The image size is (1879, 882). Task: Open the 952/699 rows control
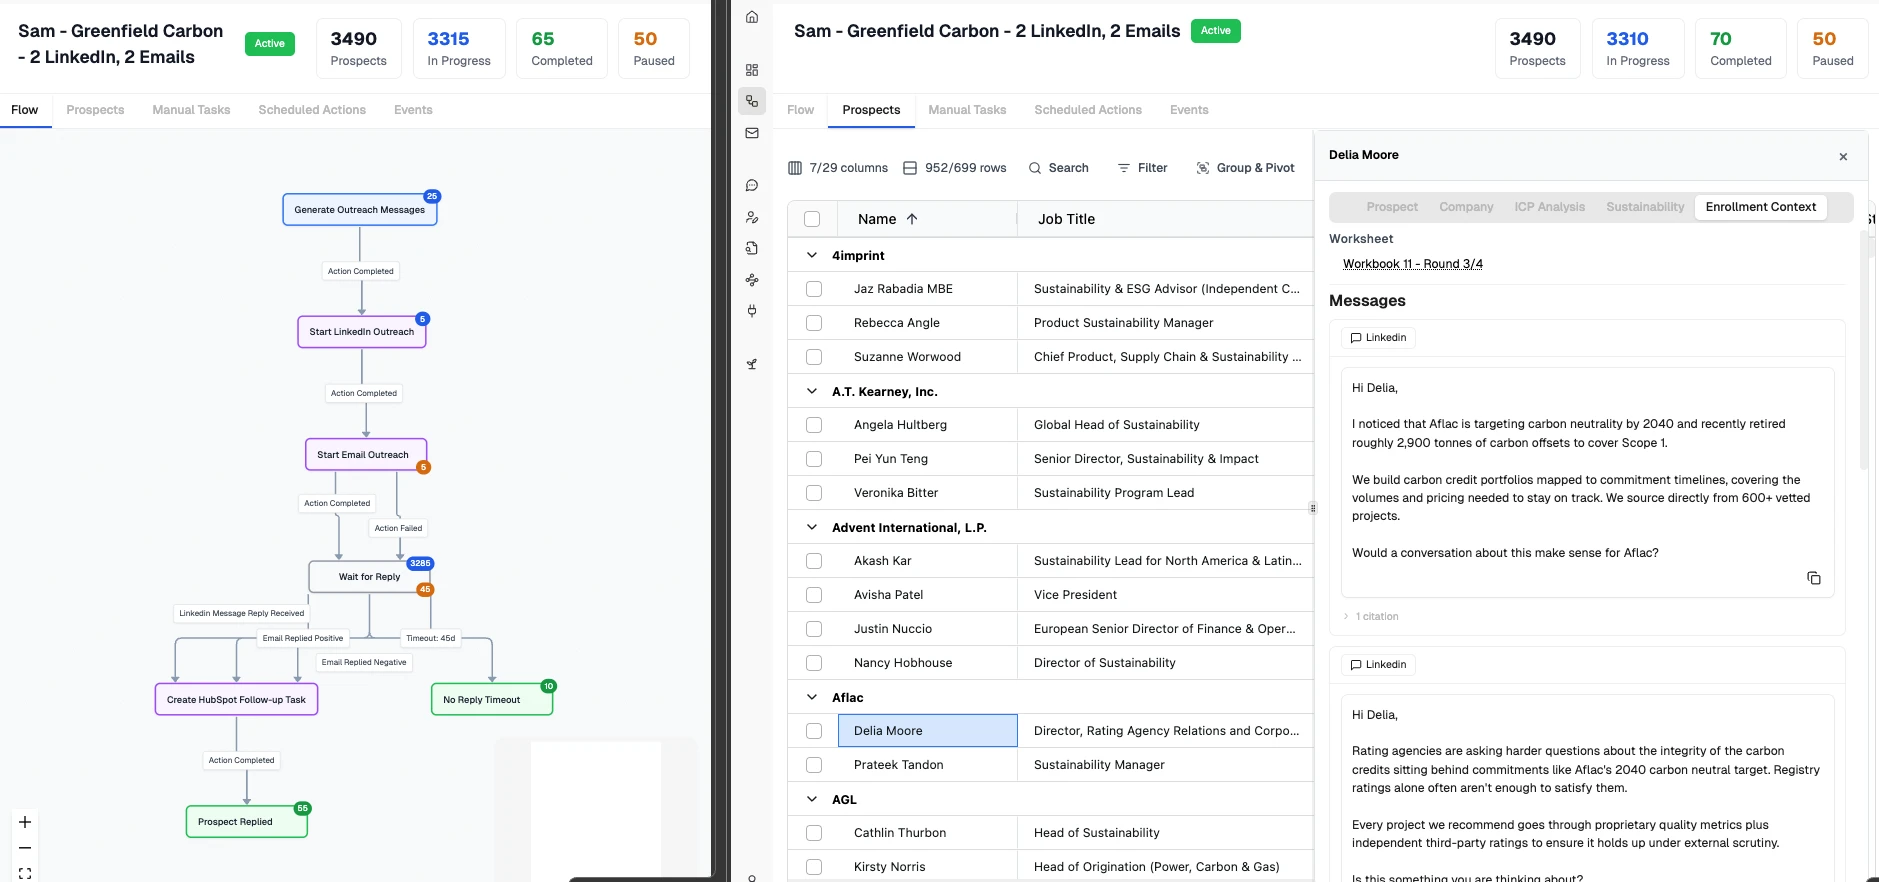[955, 168]
